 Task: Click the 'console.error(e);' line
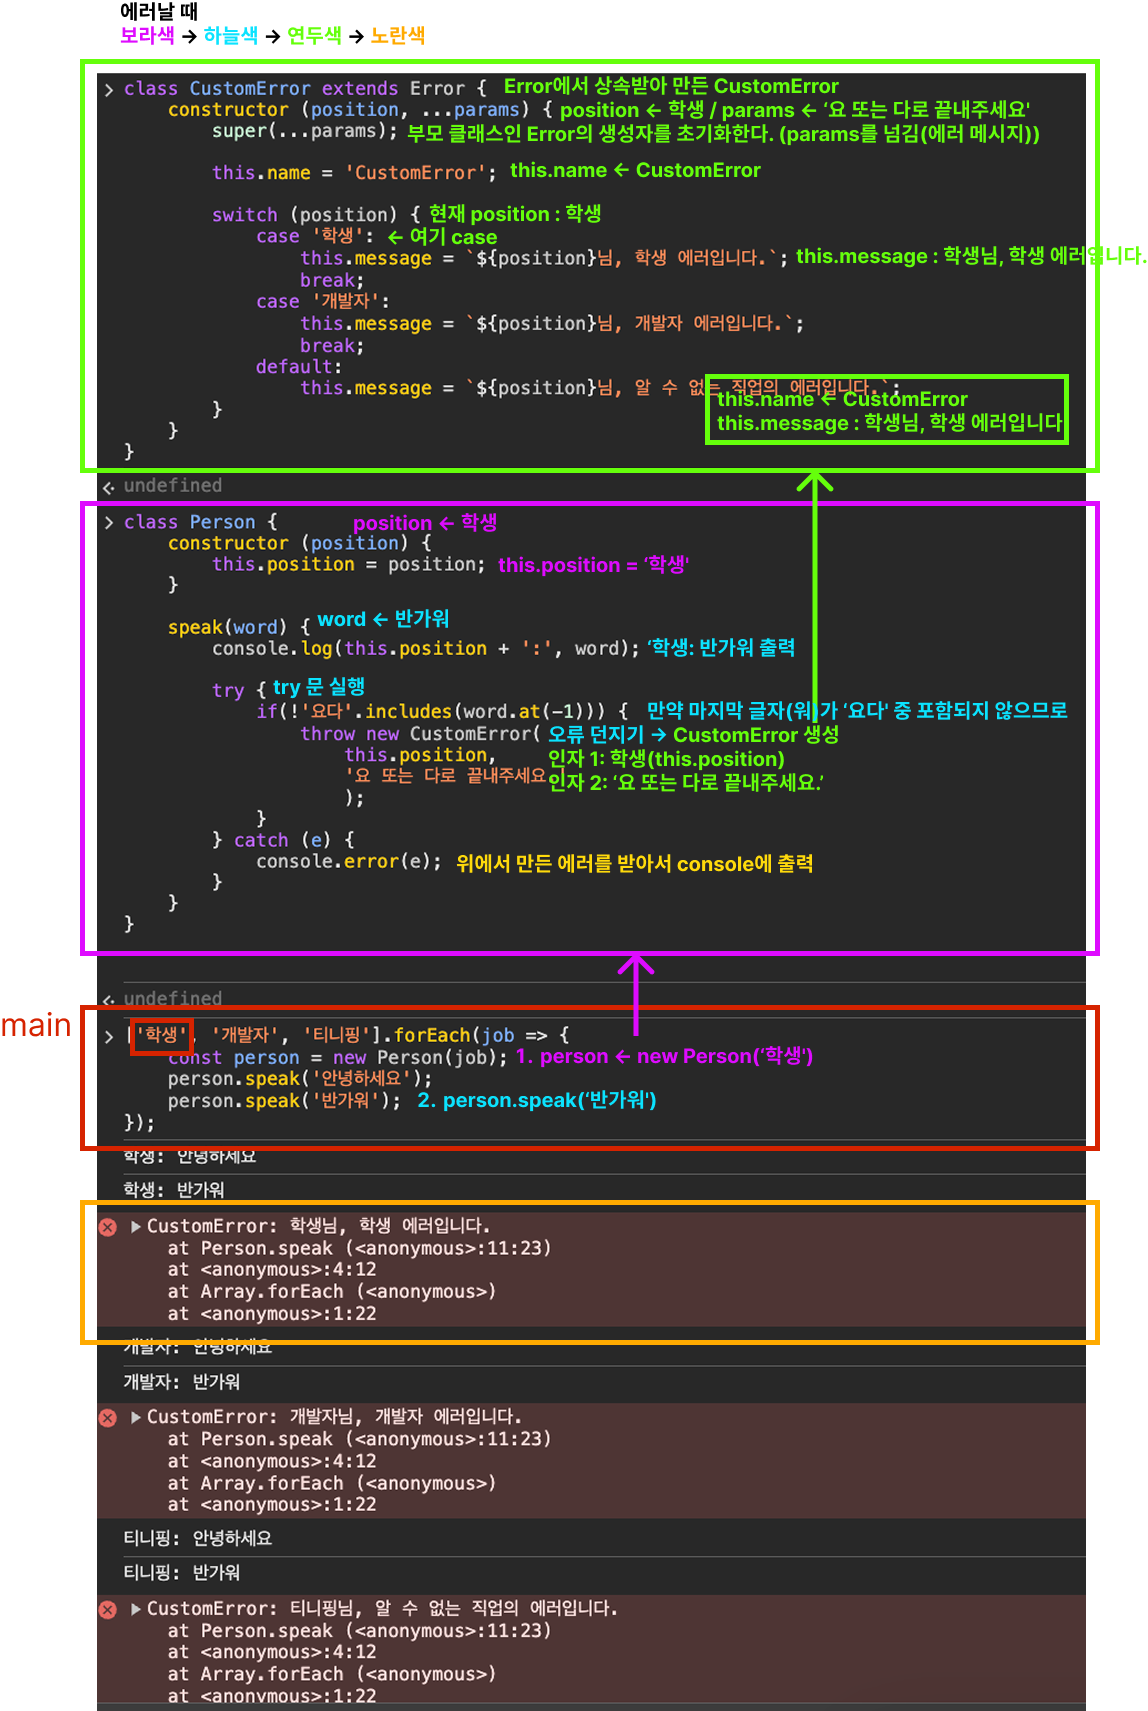pos(349,862)
